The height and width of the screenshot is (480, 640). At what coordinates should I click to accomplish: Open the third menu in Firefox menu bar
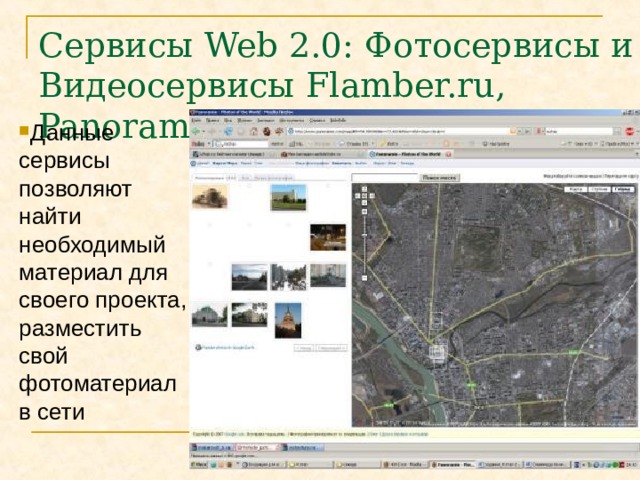coord(228,120)
